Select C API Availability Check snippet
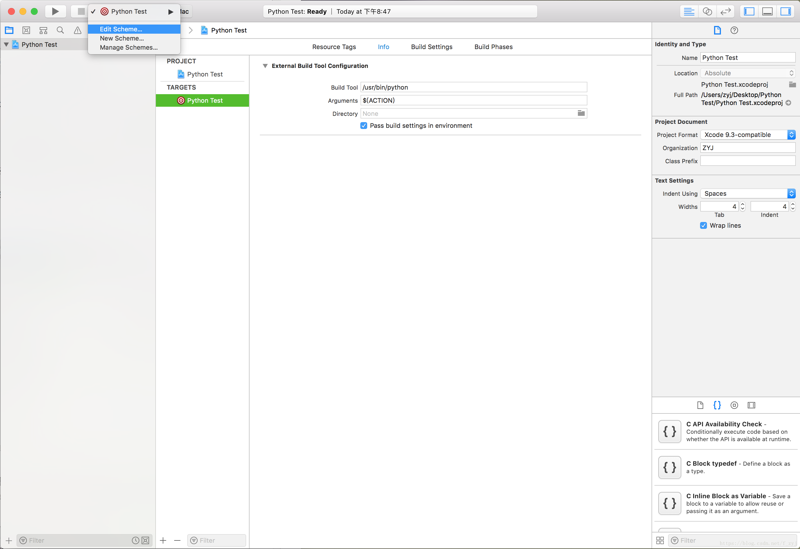The width and height of the screenshot is (800, 549). (x=726, y=432)
